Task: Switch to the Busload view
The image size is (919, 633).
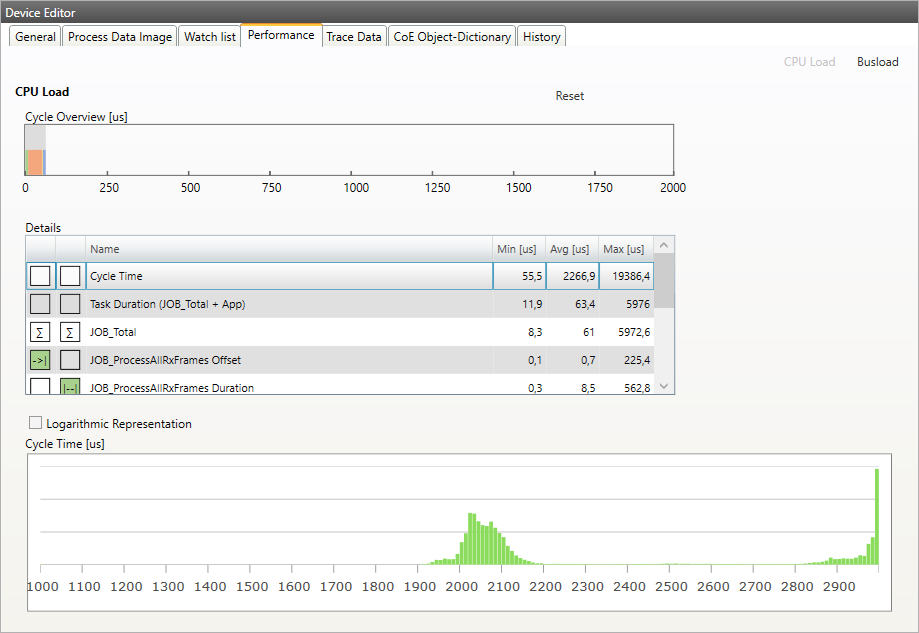Action: (x=877, y=61)
